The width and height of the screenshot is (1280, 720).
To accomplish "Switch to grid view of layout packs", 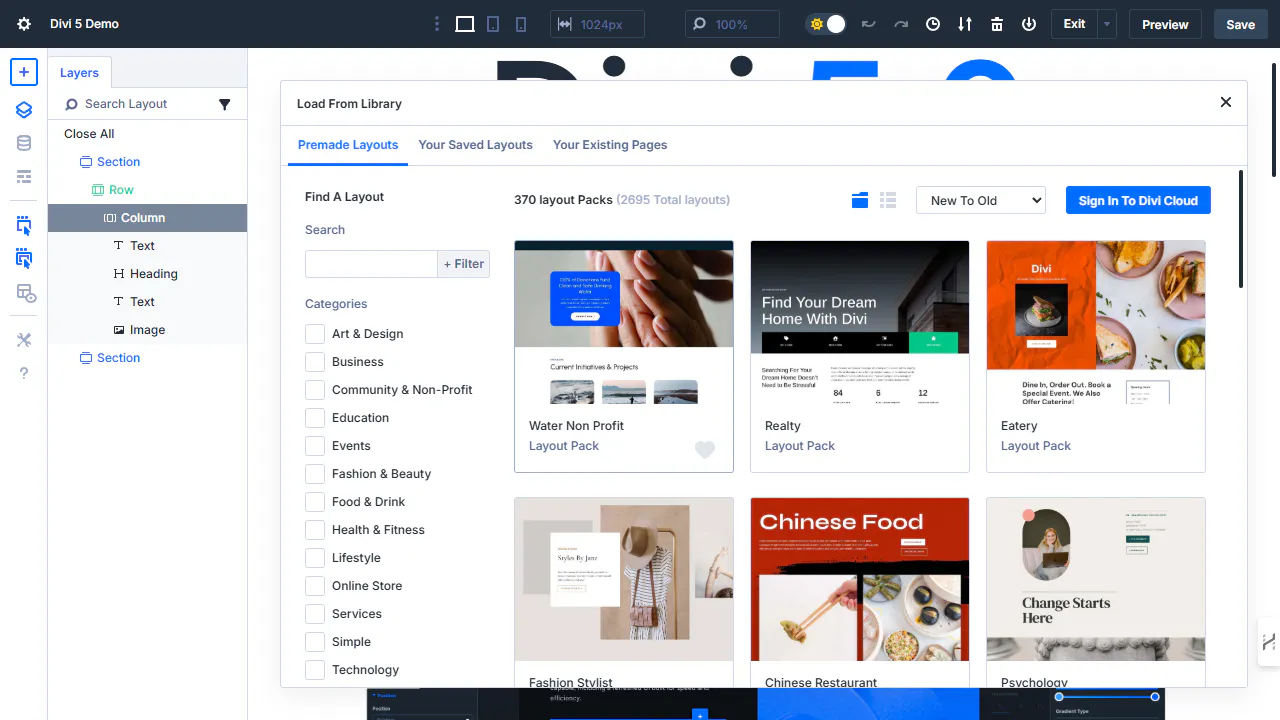I will [x=860, y=200].
